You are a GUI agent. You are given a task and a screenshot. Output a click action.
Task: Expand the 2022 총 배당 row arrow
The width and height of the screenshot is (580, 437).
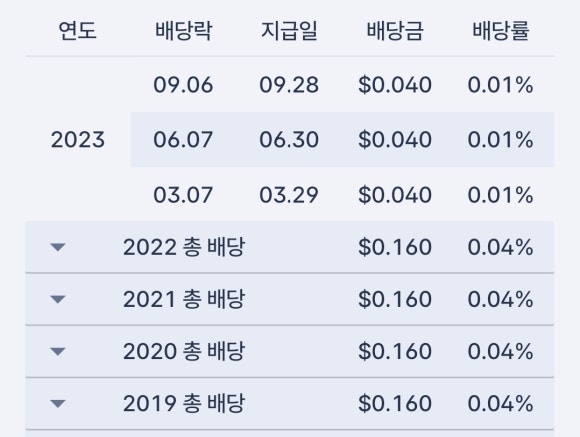(x=58, y=247)
